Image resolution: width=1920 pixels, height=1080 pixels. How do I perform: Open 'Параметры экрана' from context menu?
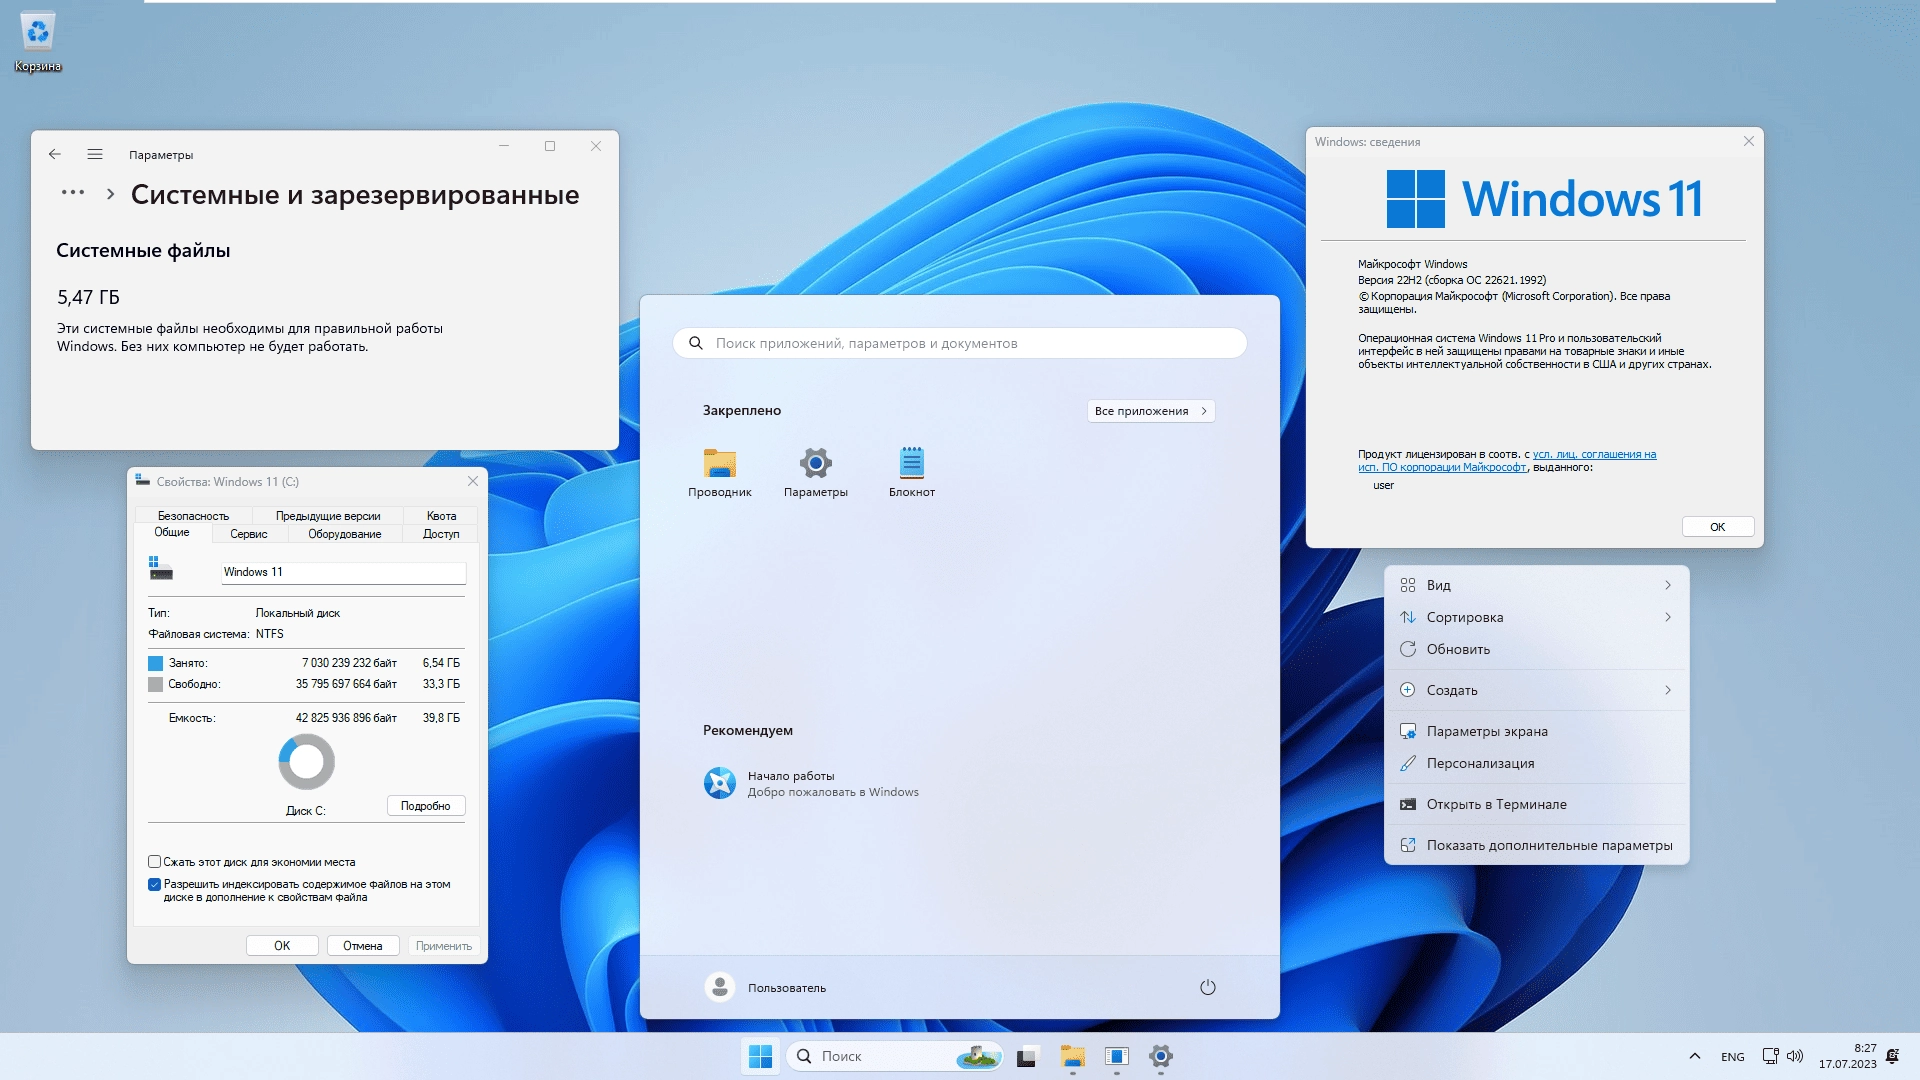click(1537, 731)
